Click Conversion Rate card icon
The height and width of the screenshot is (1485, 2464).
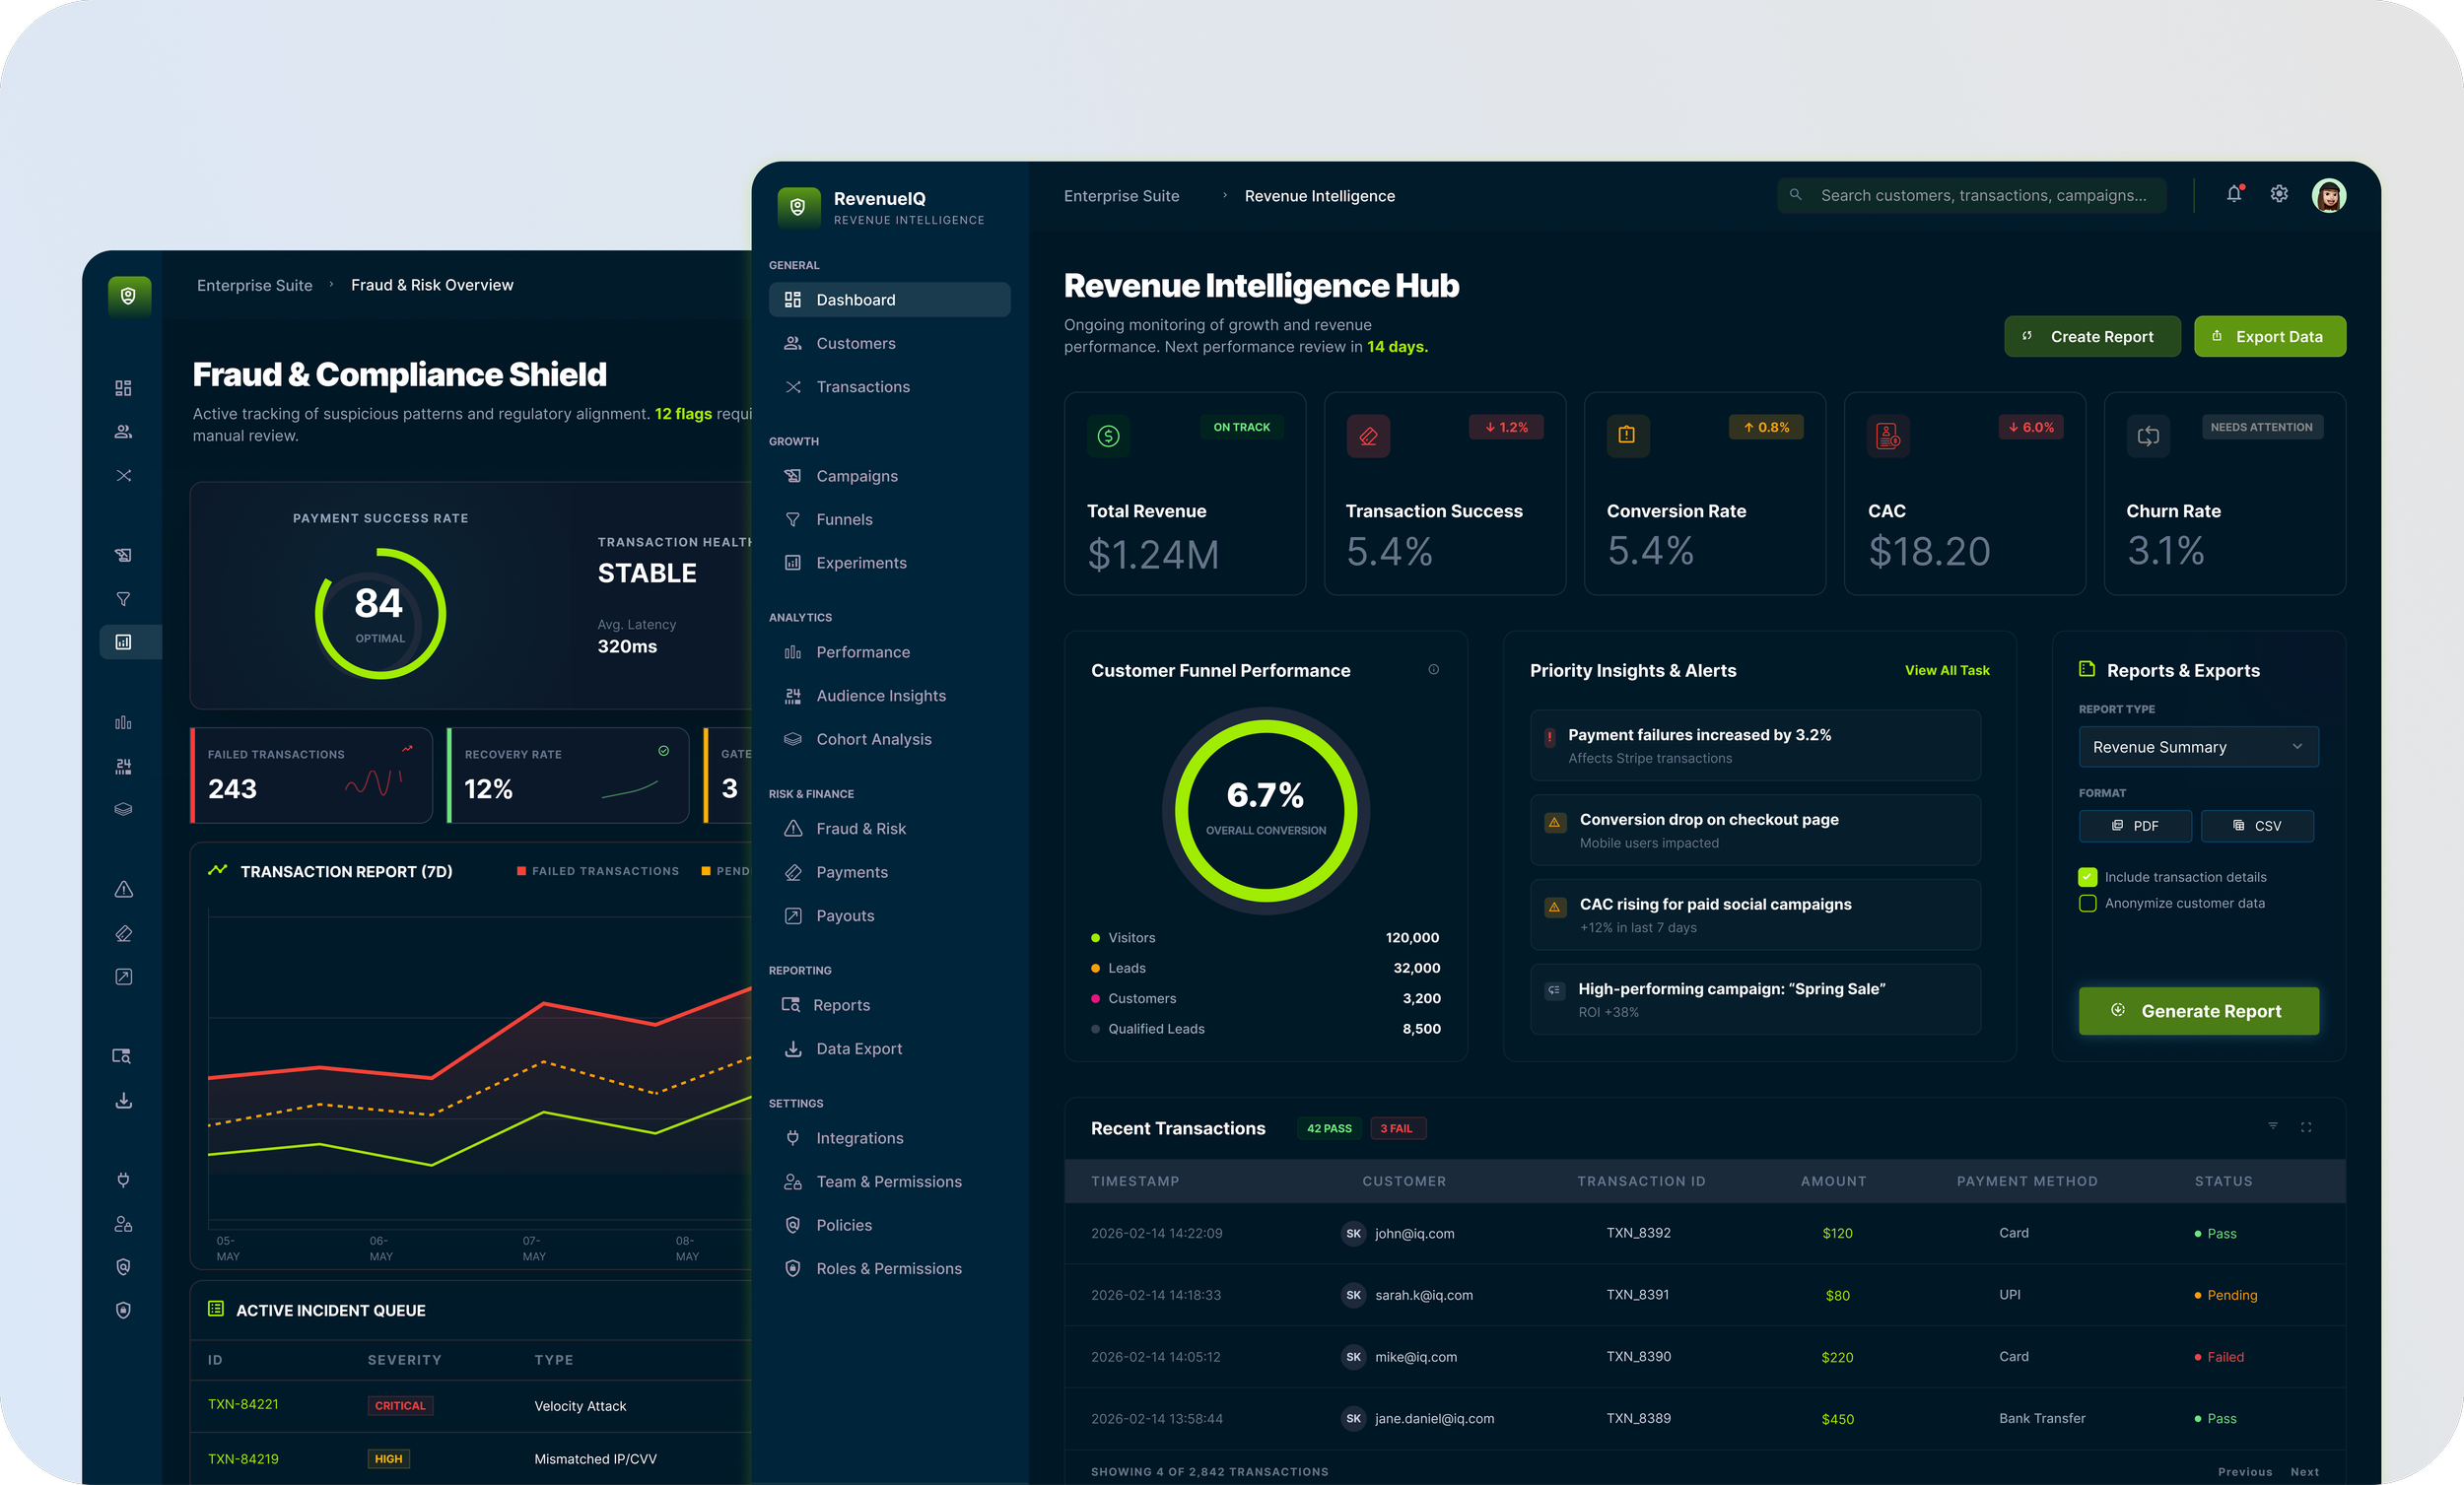coord(1628,436)
